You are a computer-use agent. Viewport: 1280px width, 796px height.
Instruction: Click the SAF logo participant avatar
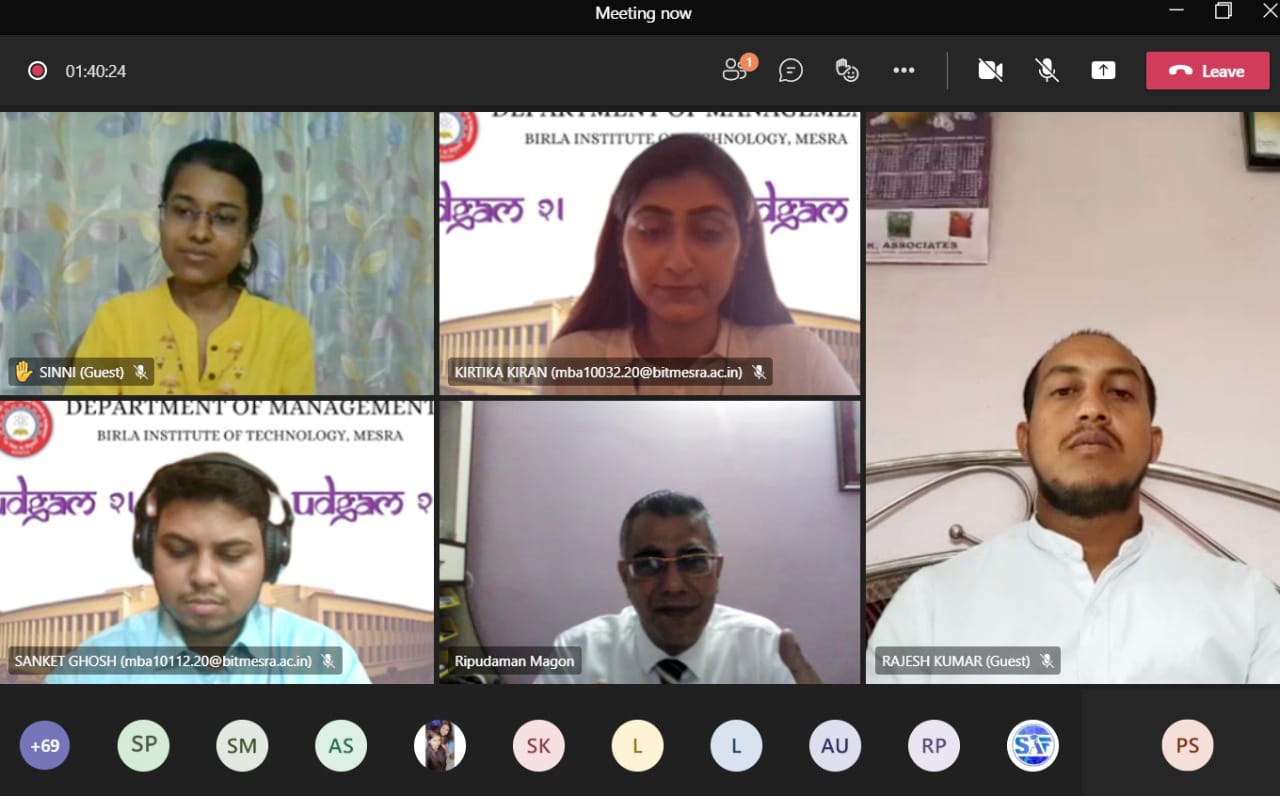point(1032,745)
